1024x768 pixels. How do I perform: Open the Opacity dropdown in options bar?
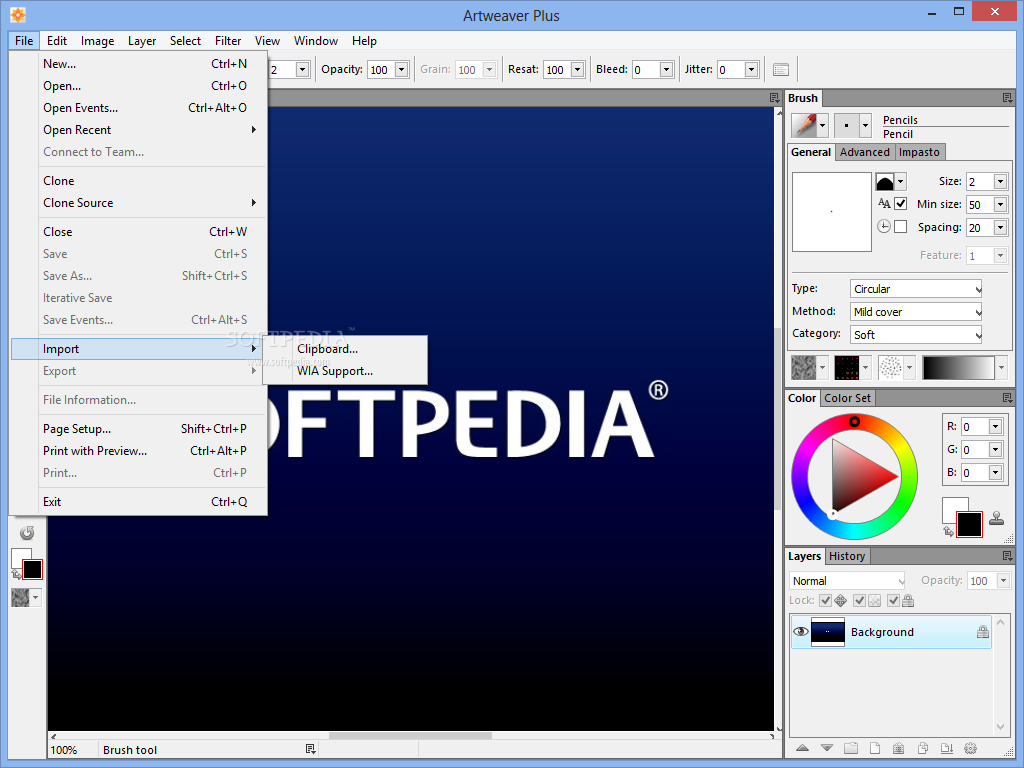tap(402, 70)
